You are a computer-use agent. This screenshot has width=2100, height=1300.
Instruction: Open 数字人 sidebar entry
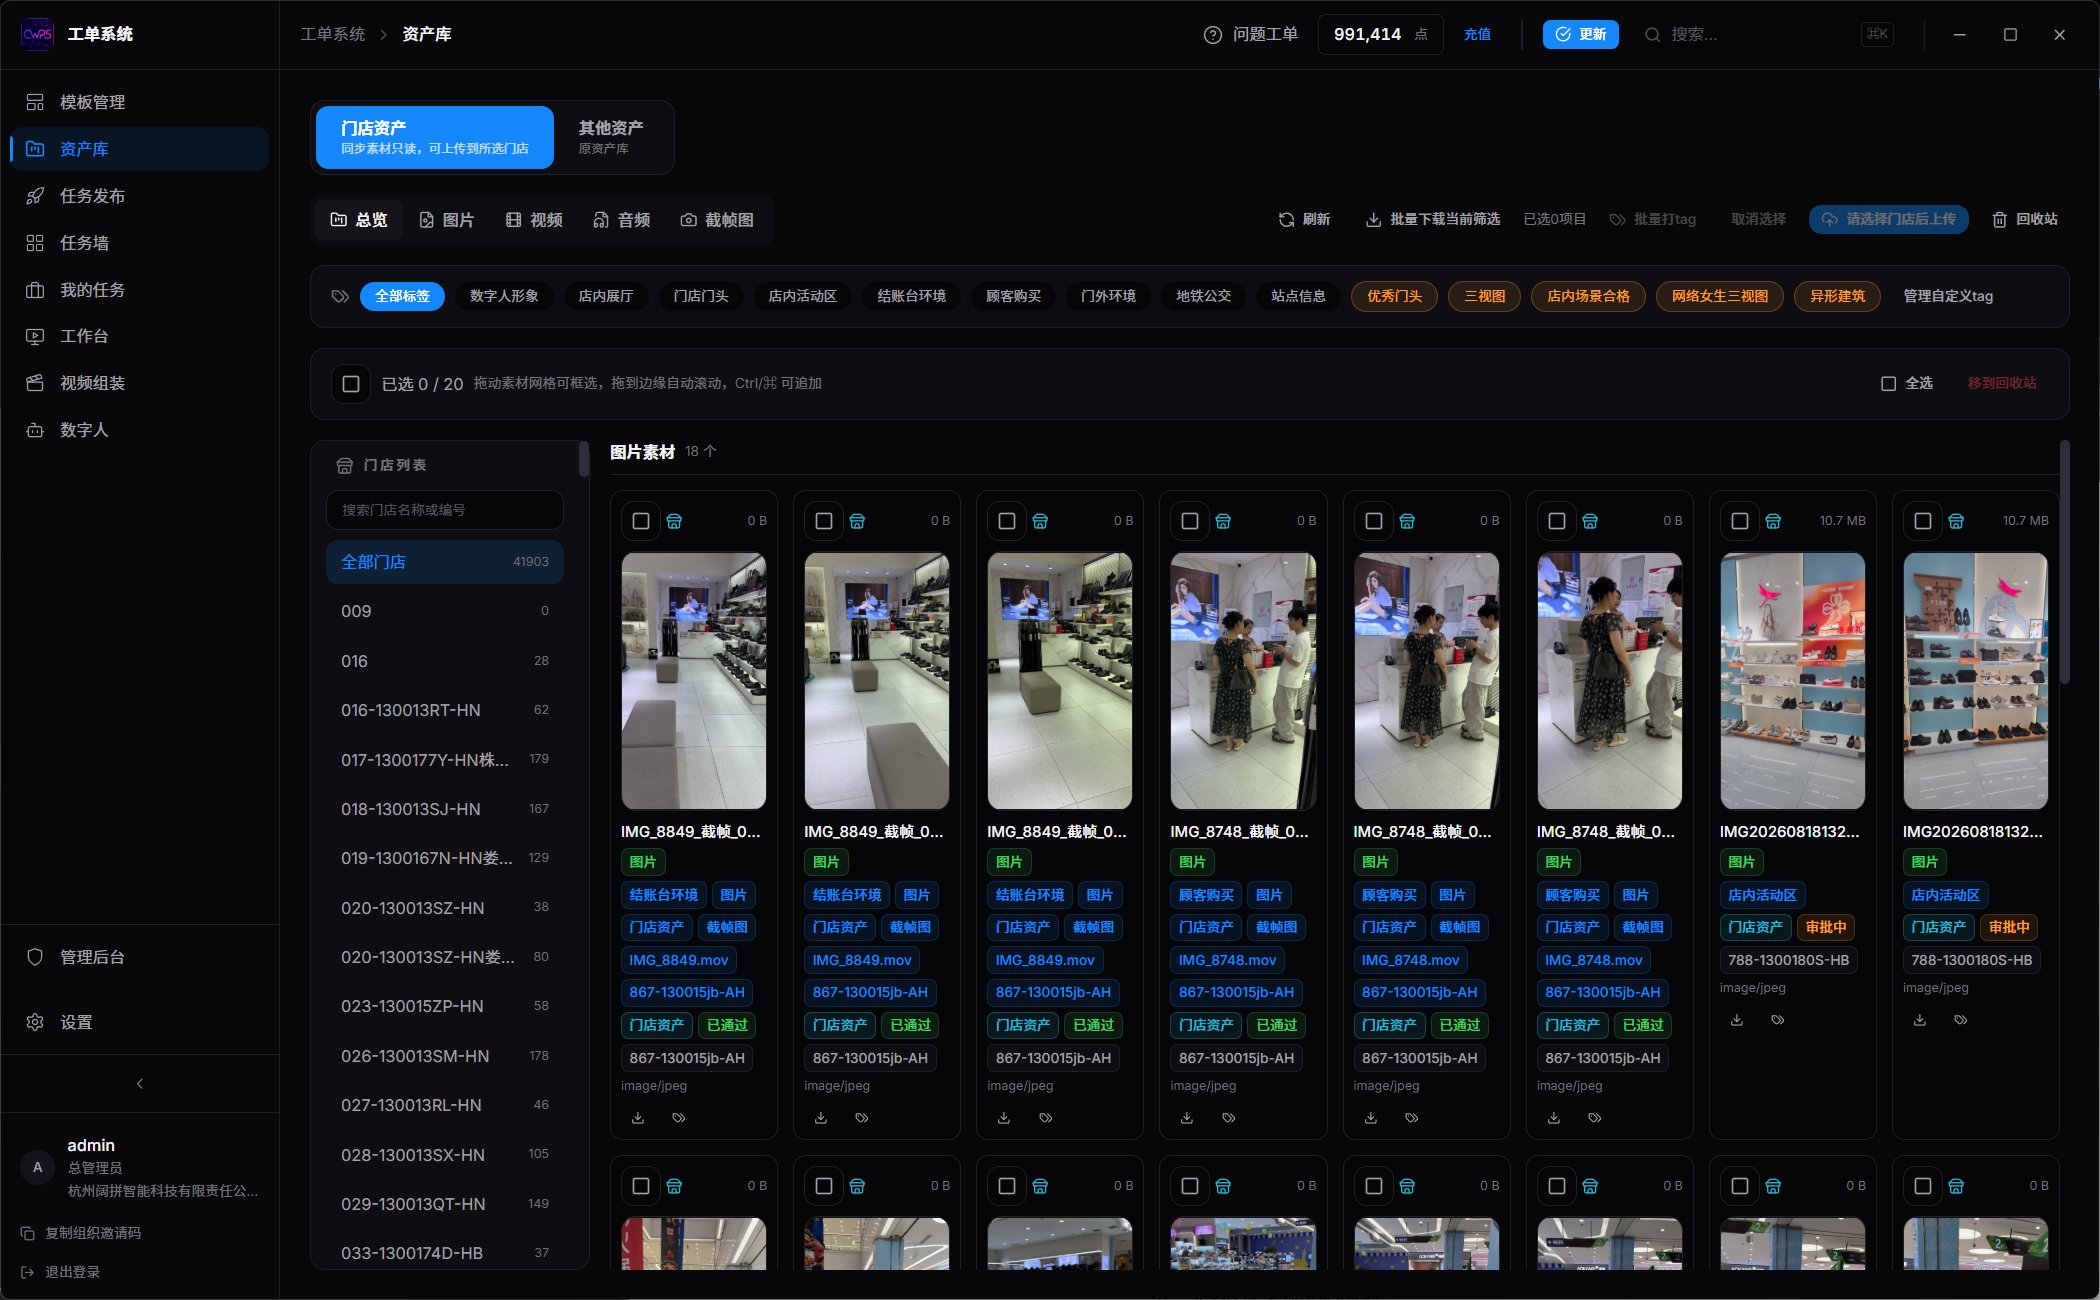[x=139, y=430]
